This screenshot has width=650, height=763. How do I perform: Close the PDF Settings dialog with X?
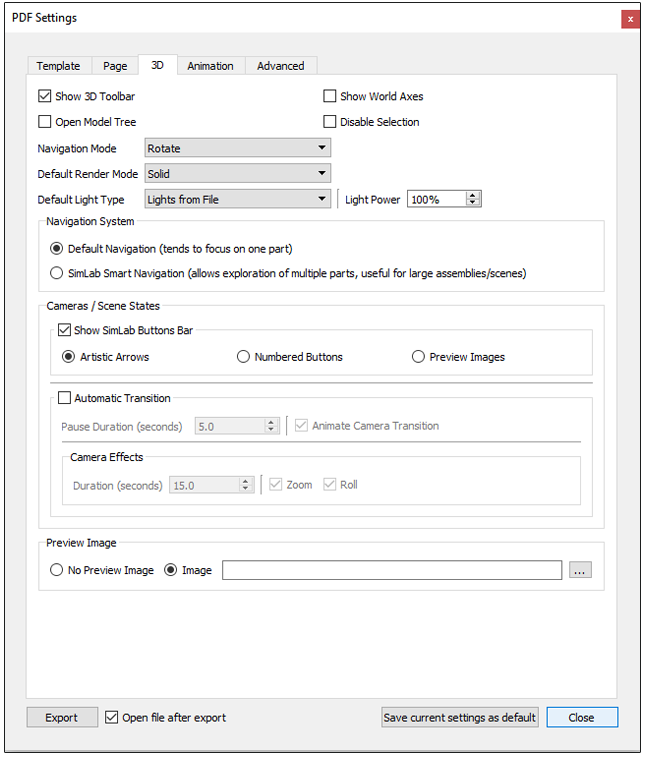pyautogui.click(x=630, y=19)
